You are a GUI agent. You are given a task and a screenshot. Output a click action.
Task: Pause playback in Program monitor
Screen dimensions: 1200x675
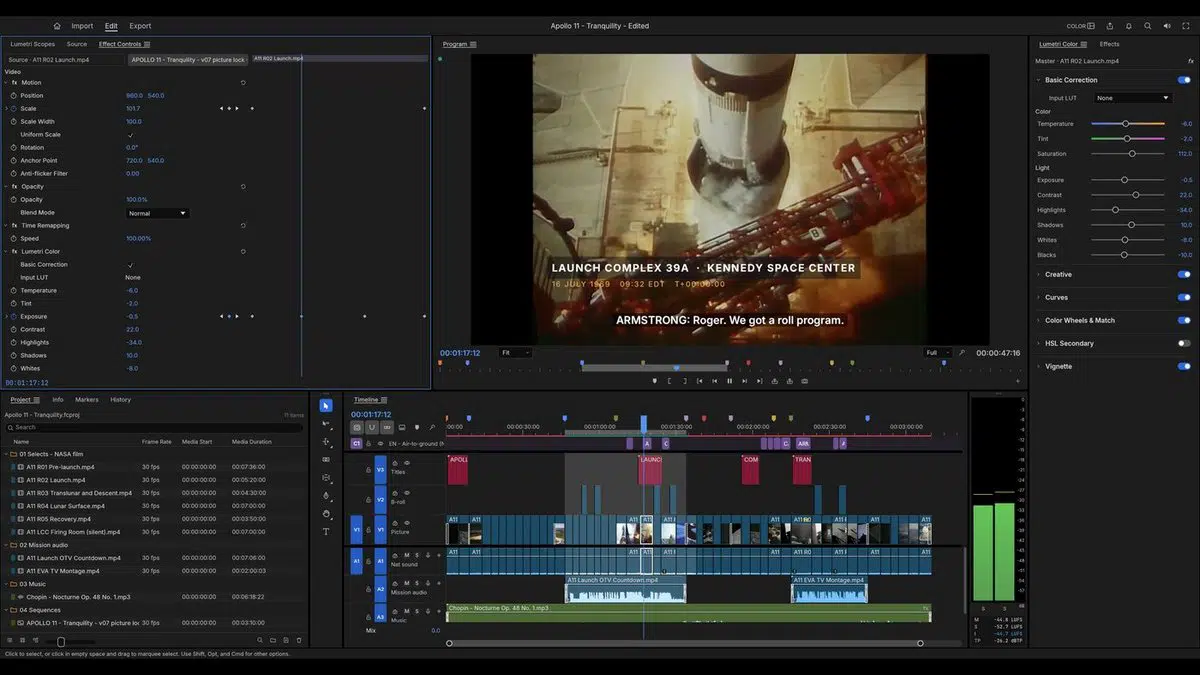729,381
